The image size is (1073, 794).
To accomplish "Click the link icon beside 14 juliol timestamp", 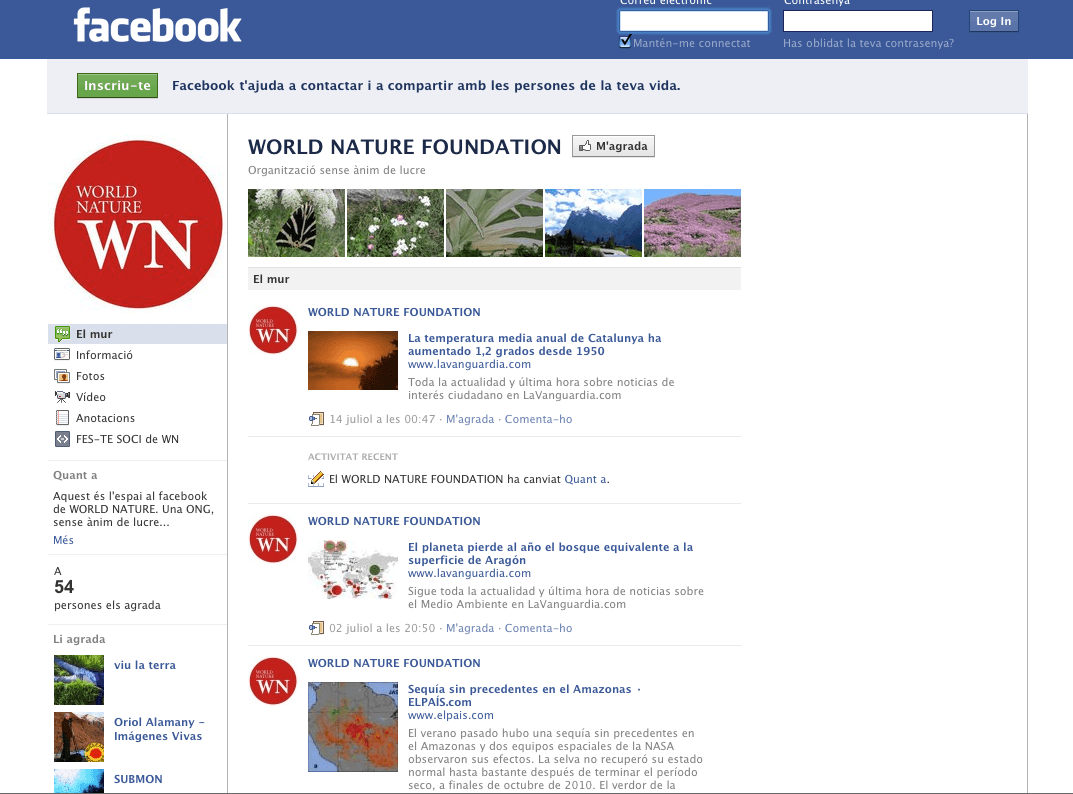I will (x=316, y=419).
